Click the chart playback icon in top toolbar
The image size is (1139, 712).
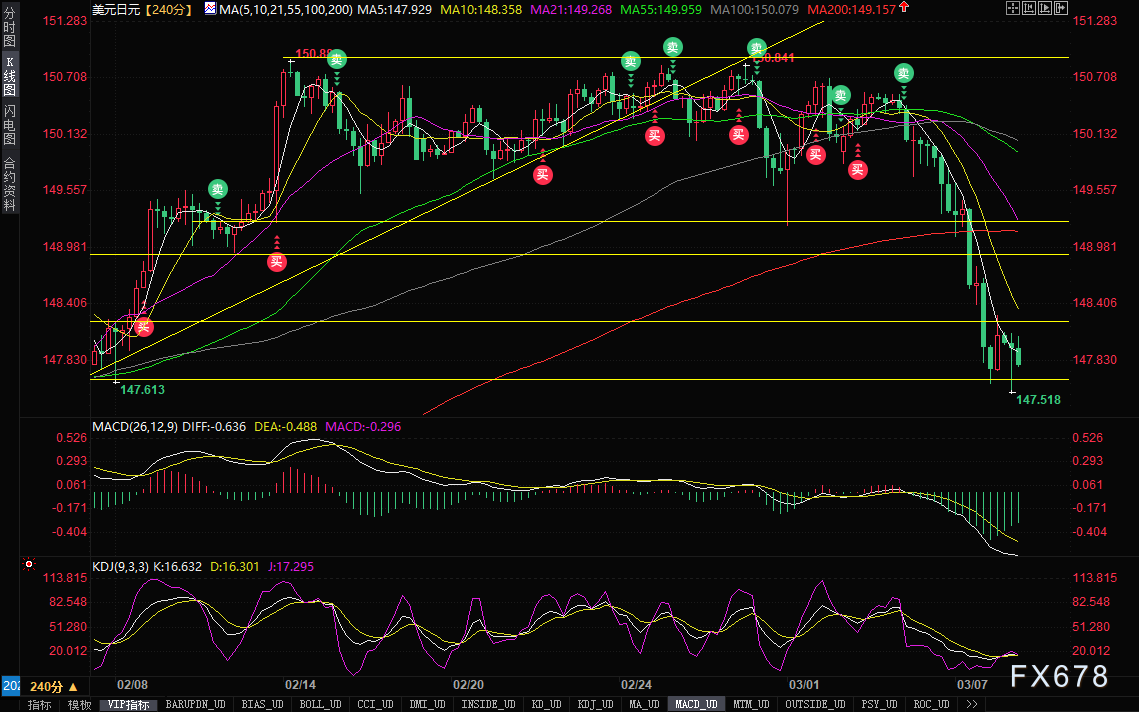click(x=1045, y=9)
